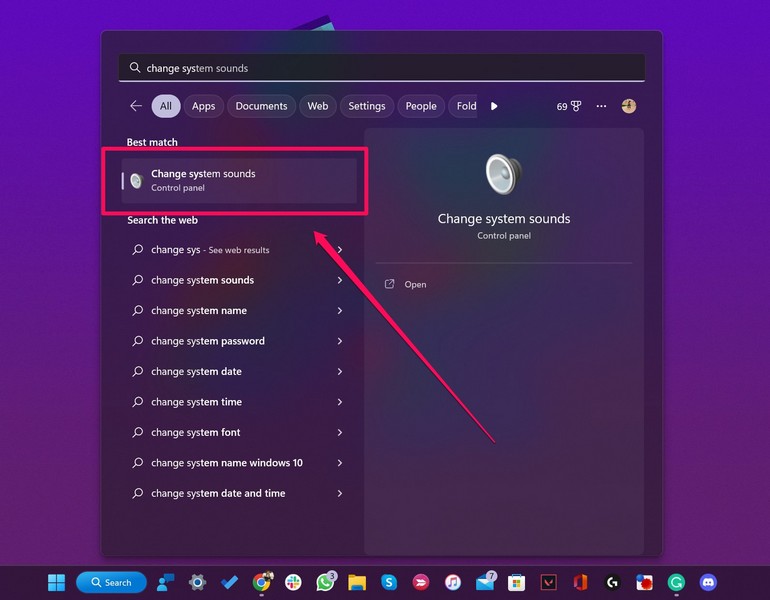The image size is (770, 600).
Task: Switch to the Documents filter tab
Action: click(x=261, y=106)
